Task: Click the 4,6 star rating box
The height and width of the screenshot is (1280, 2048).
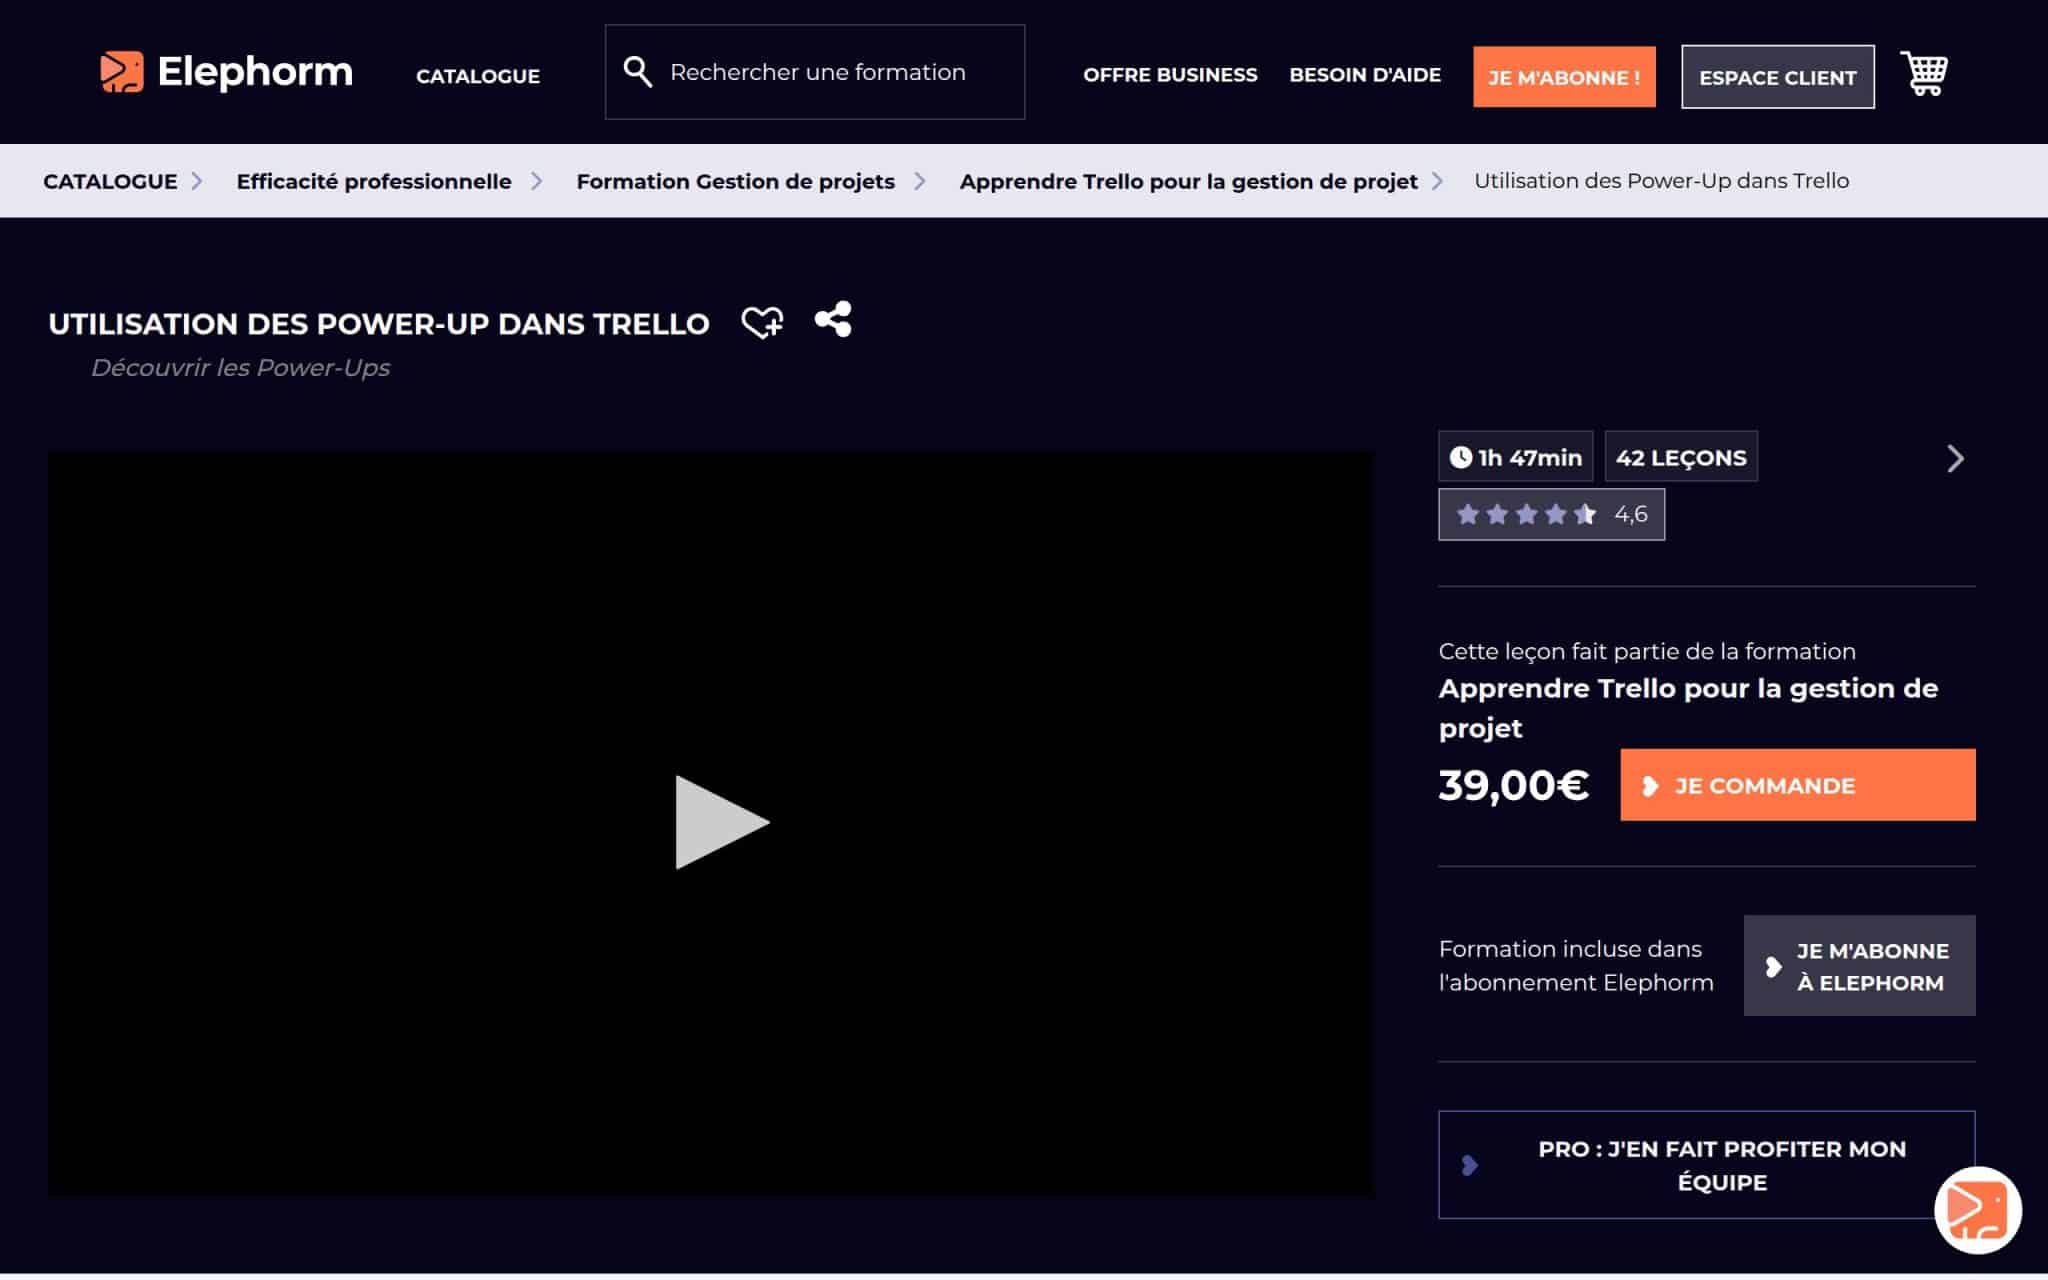Action: pyautogui.click(x=1551, y=514)
